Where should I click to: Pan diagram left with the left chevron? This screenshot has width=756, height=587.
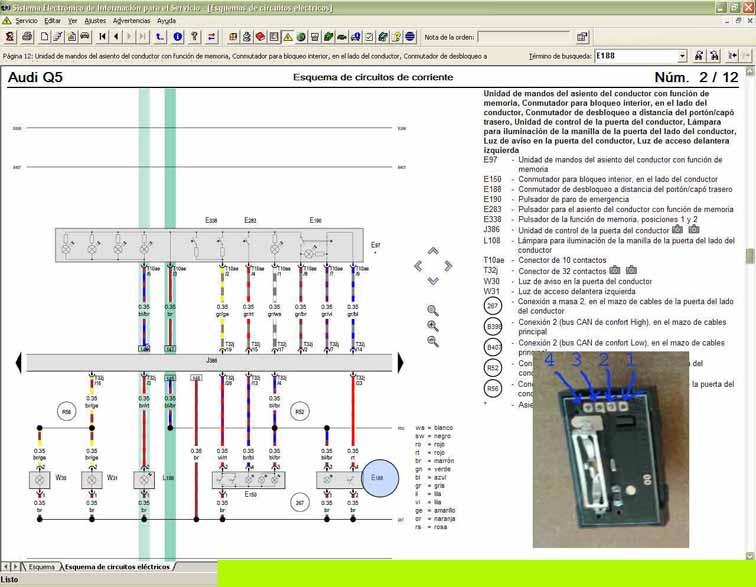[418, 266]
